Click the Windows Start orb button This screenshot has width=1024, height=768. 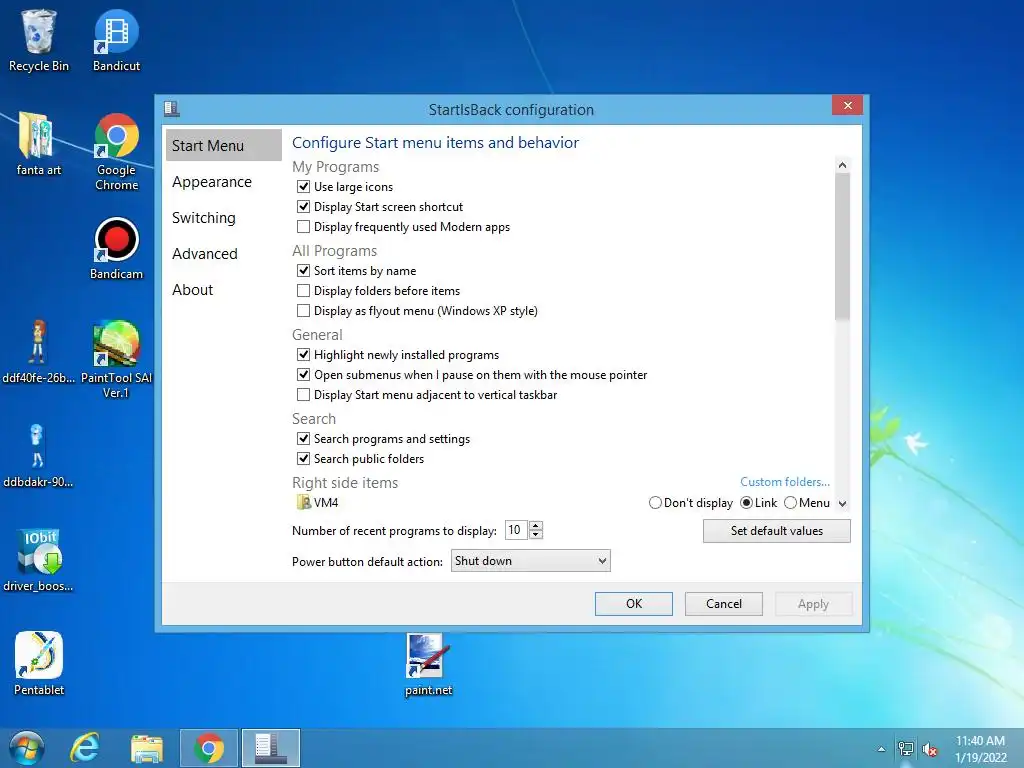27,748
